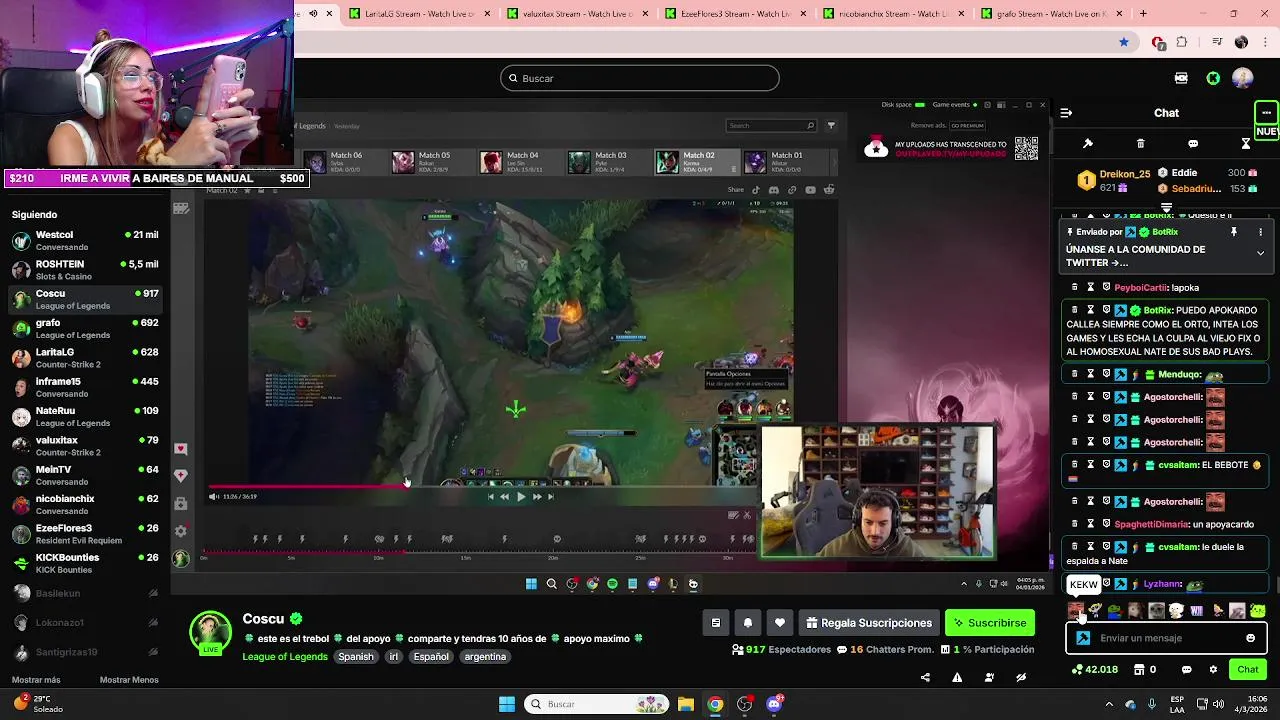Switch to grafo Stream browser tab

(1050, 14)
